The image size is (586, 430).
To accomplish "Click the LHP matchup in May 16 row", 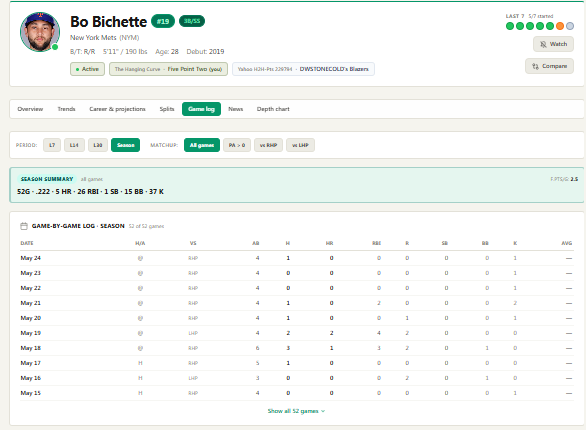I will [x=193, y=378].
